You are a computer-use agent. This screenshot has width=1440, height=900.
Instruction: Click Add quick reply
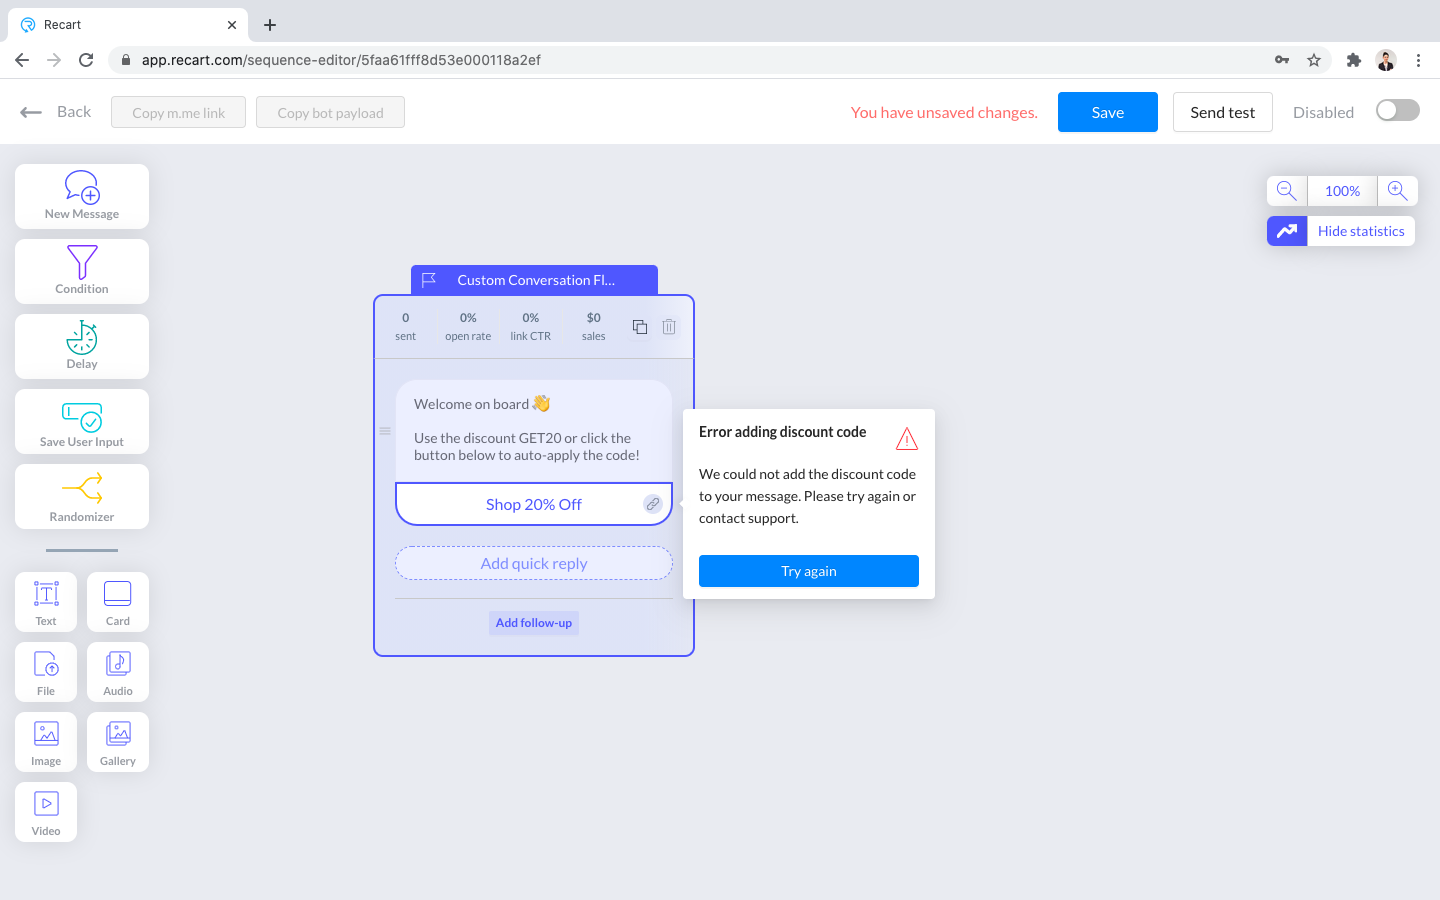point(534,563)
